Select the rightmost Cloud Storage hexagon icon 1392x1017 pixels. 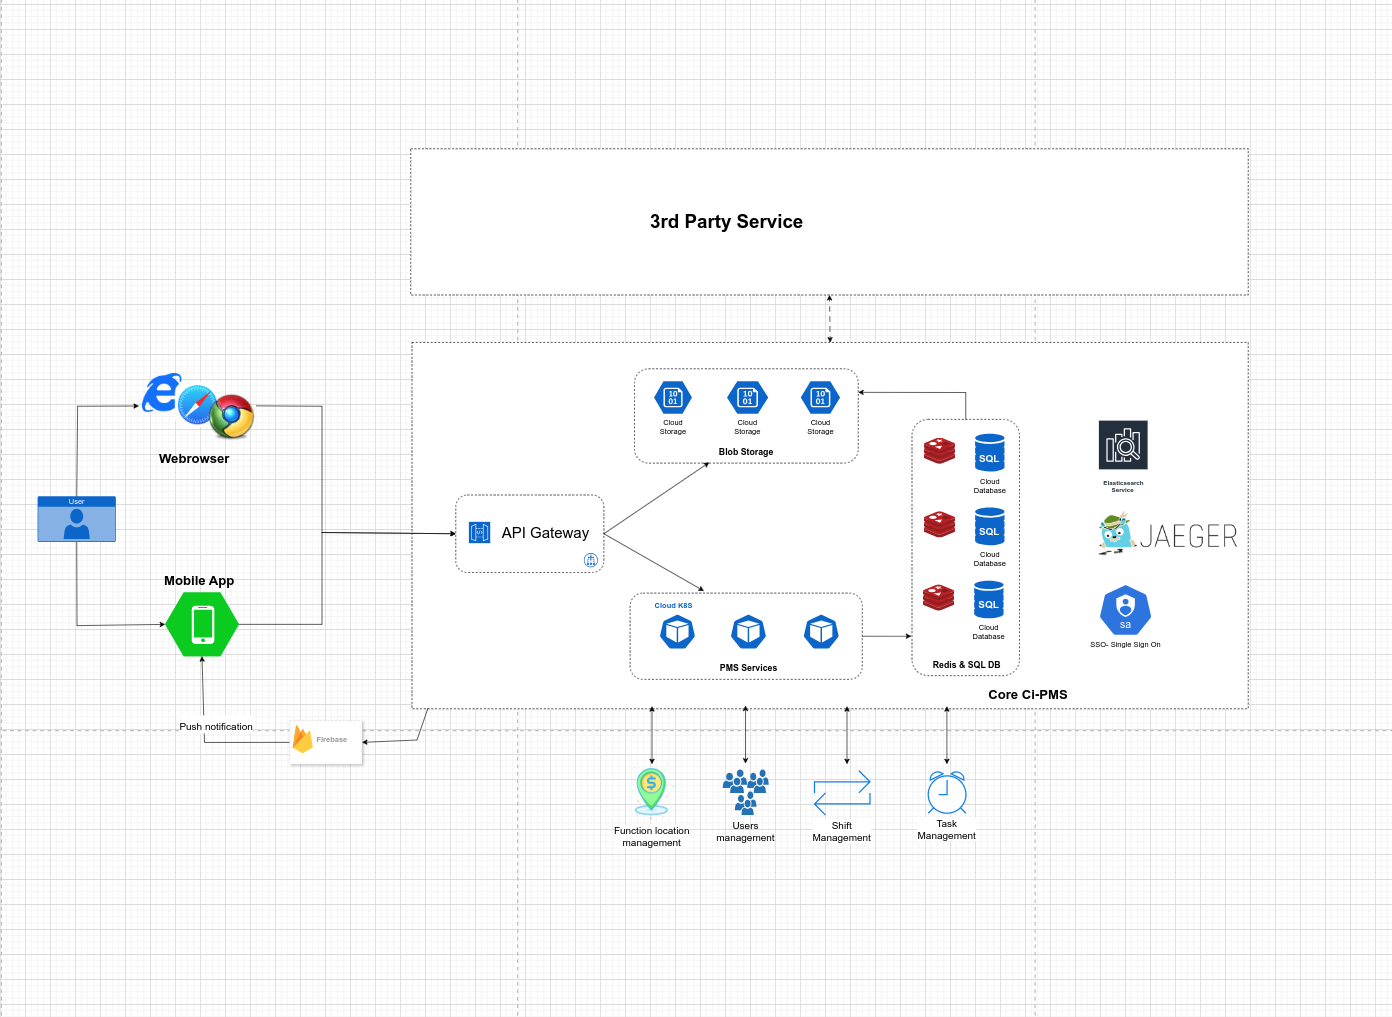[x=820, y=398]
